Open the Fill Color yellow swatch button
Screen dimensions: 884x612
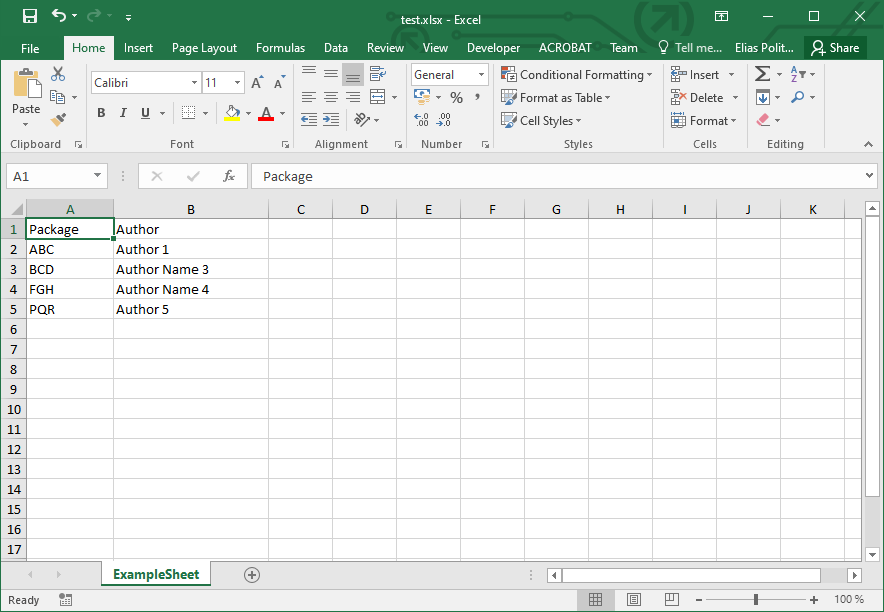(232, 113)
